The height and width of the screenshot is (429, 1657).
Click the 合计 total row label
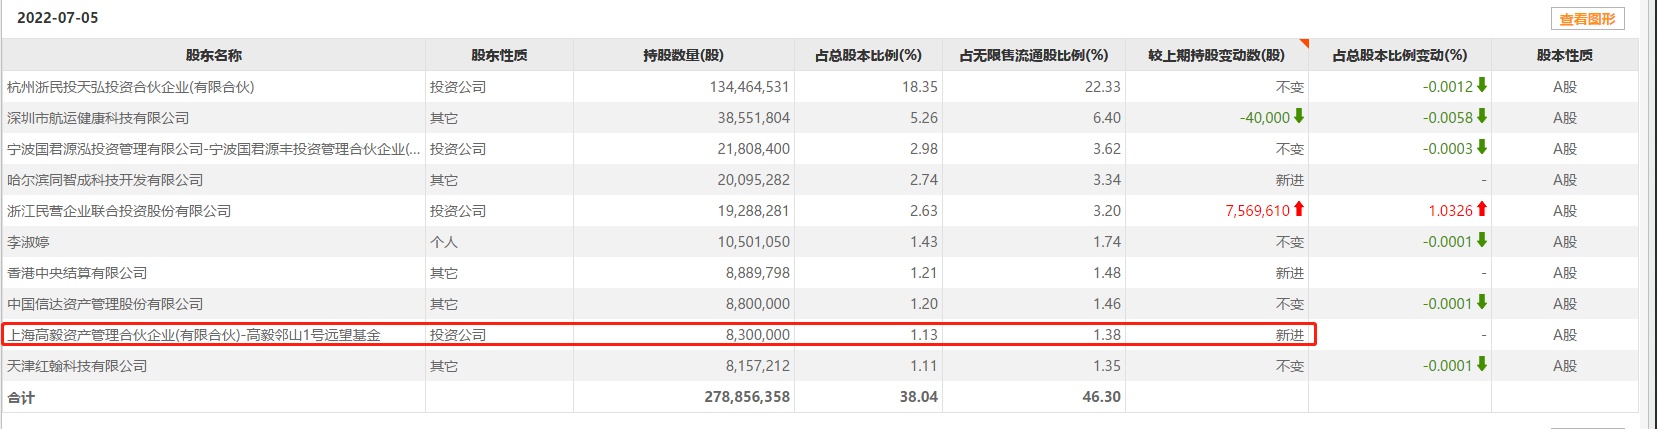pos(21,397)
